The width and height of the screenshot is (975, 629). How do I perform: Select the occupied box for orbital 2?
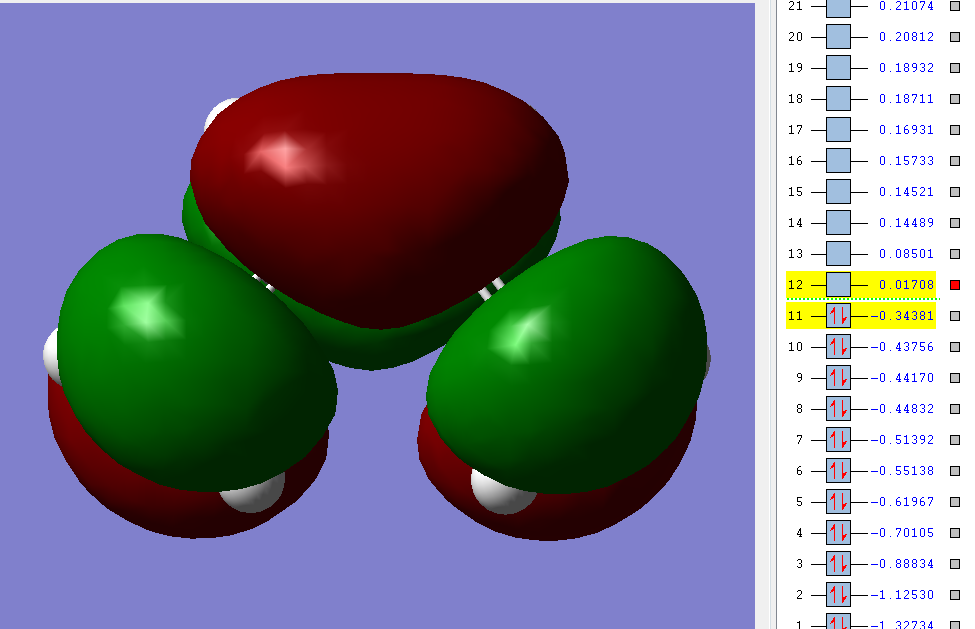click(838, 595)
